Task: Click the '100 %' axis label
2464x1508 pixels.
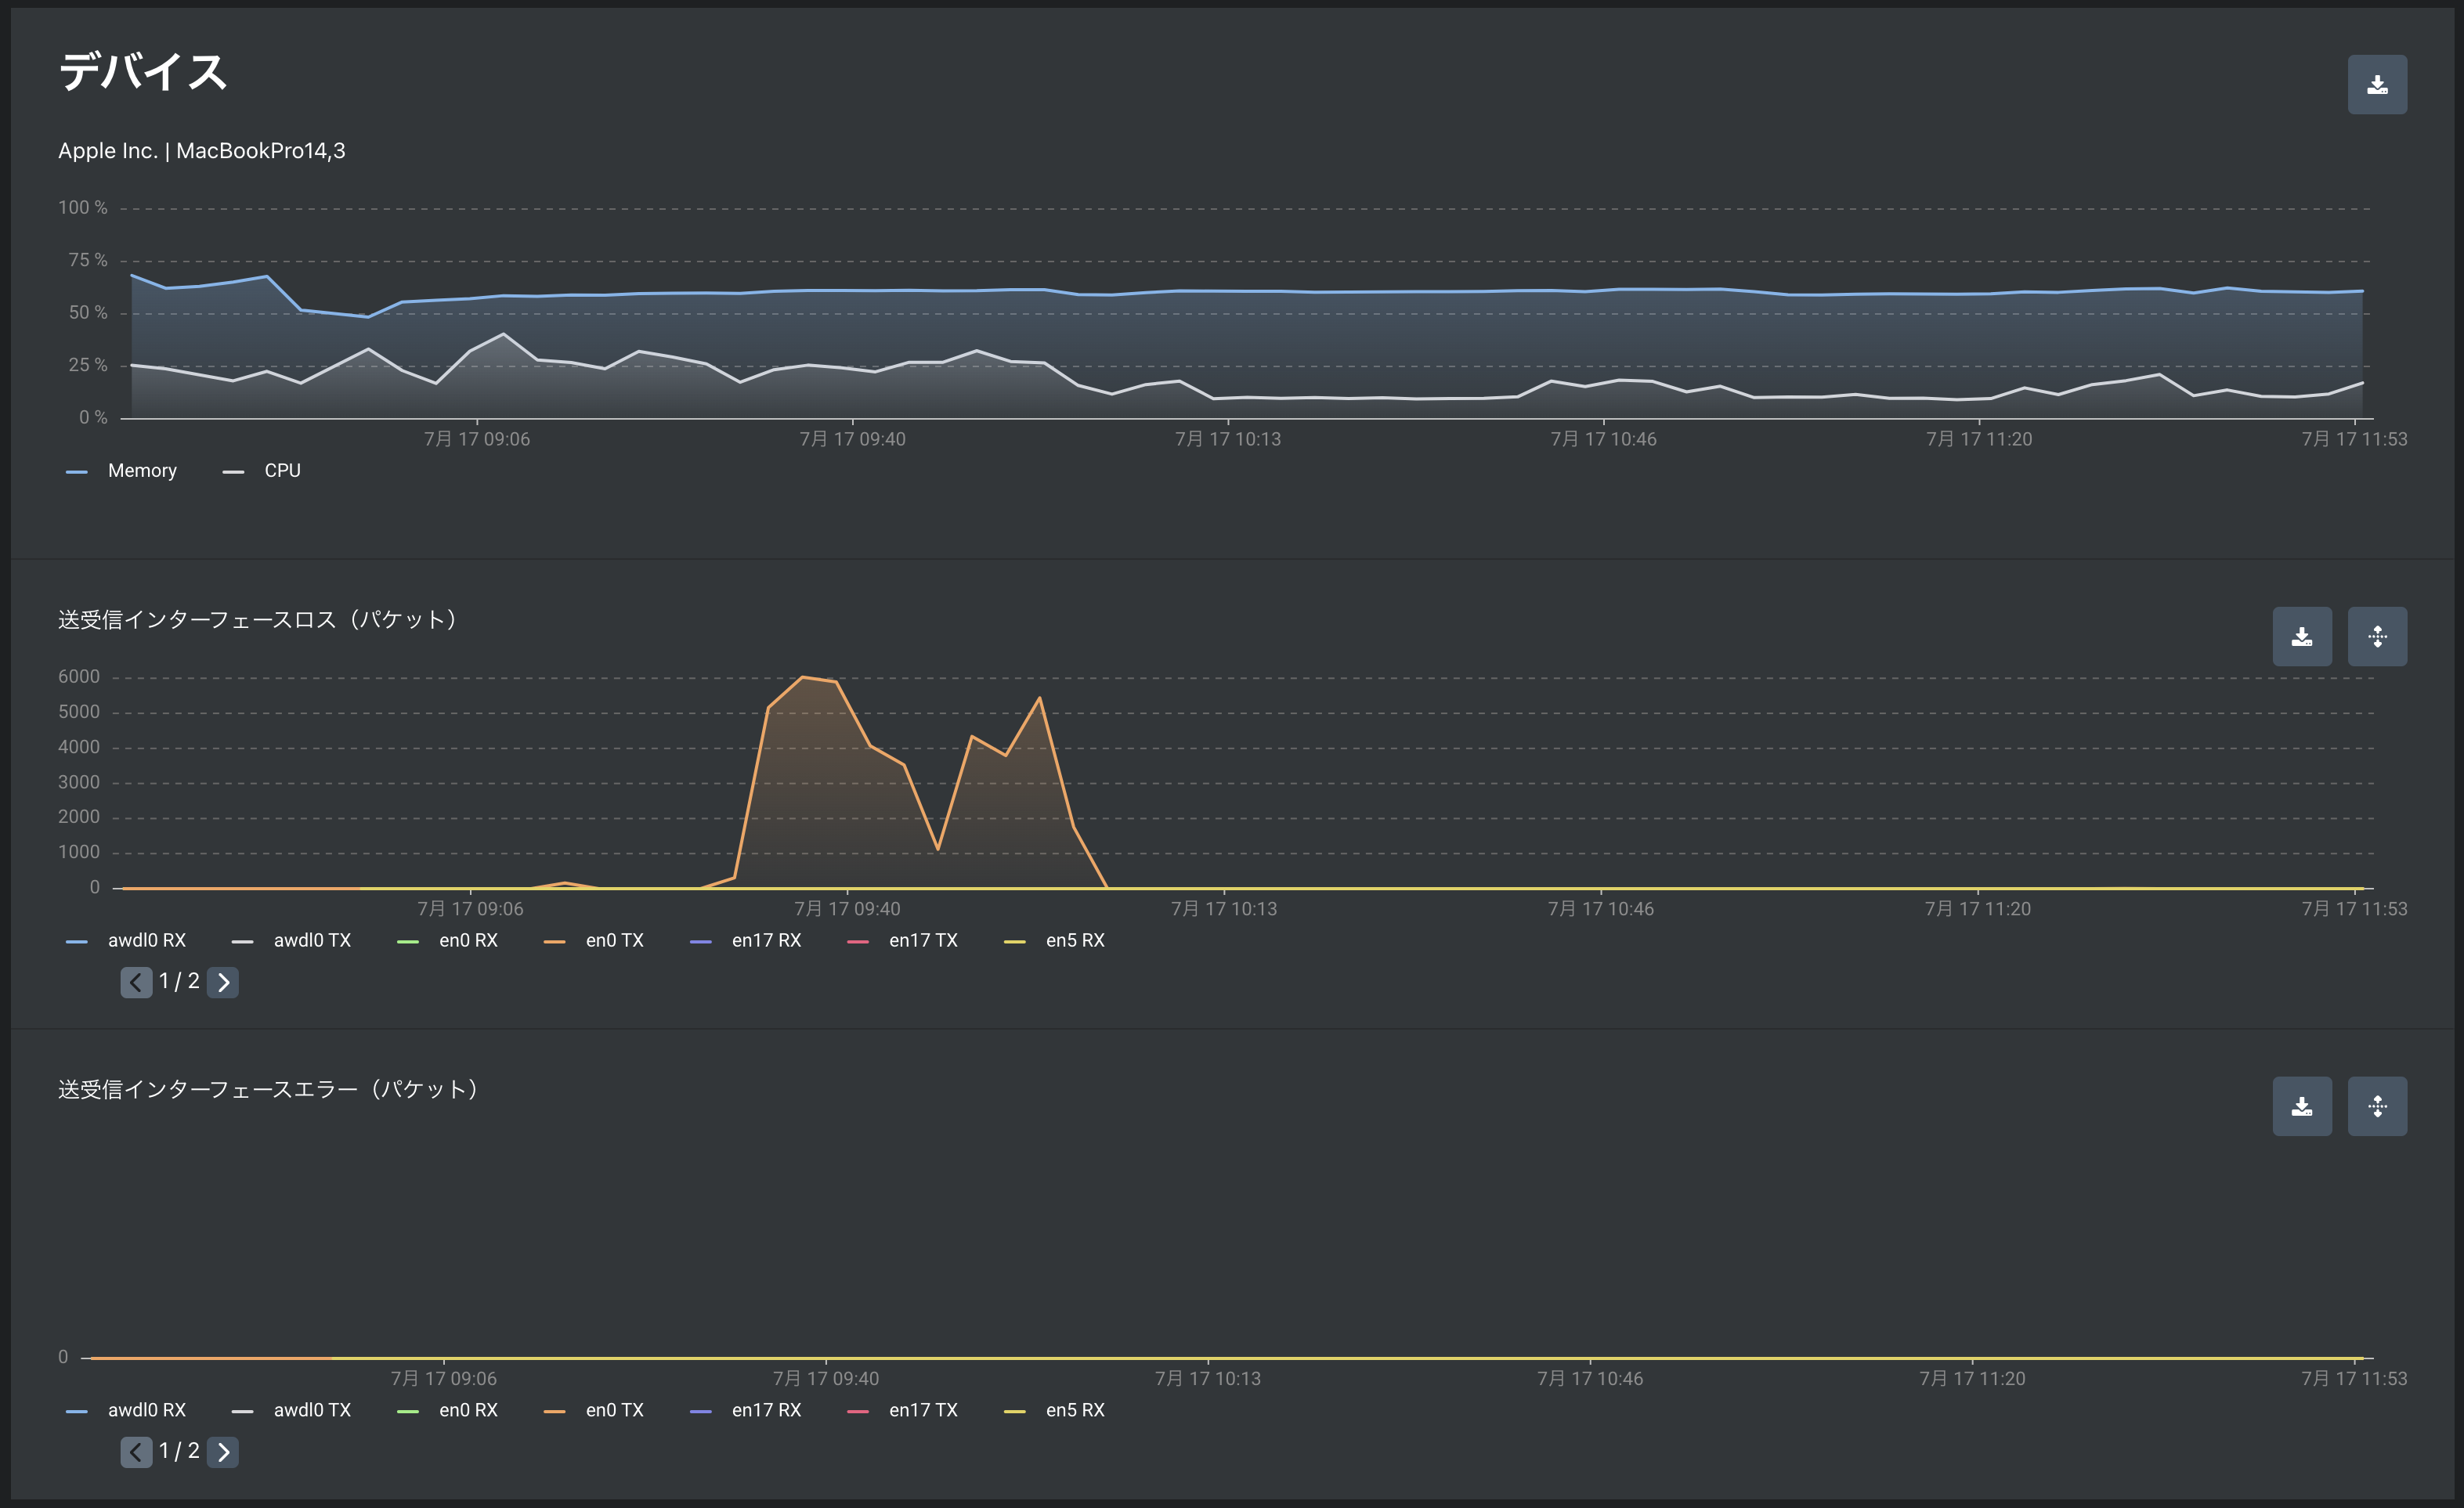Action: tap(82, 208)
